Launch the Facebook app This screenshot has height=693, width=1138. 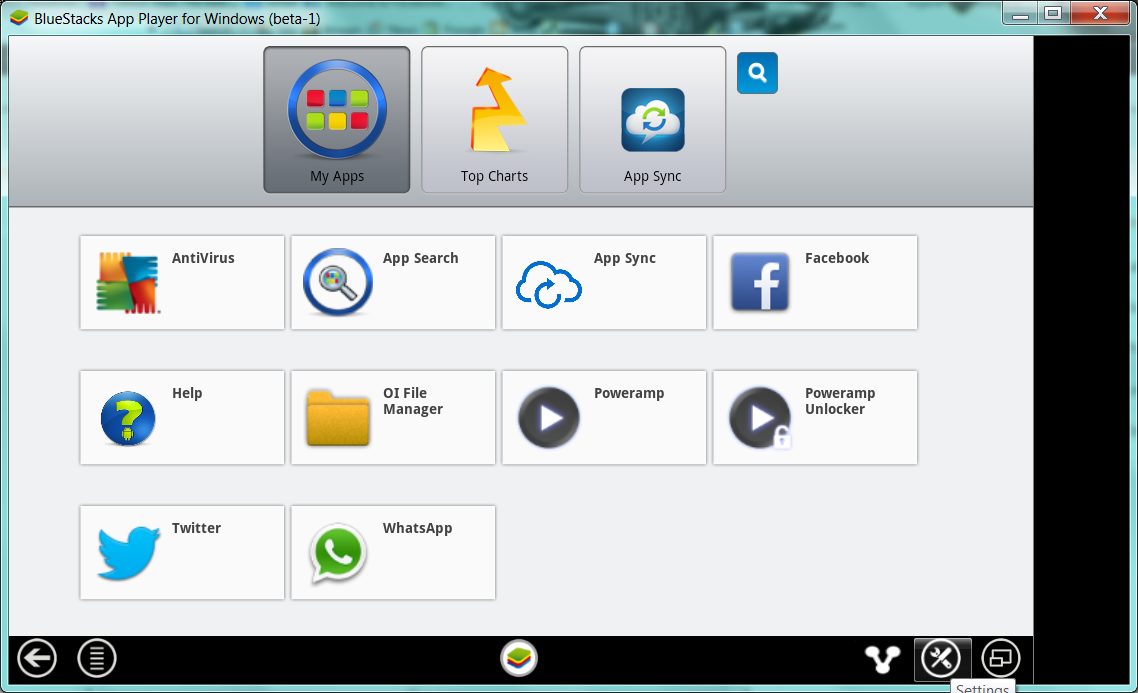815,282
